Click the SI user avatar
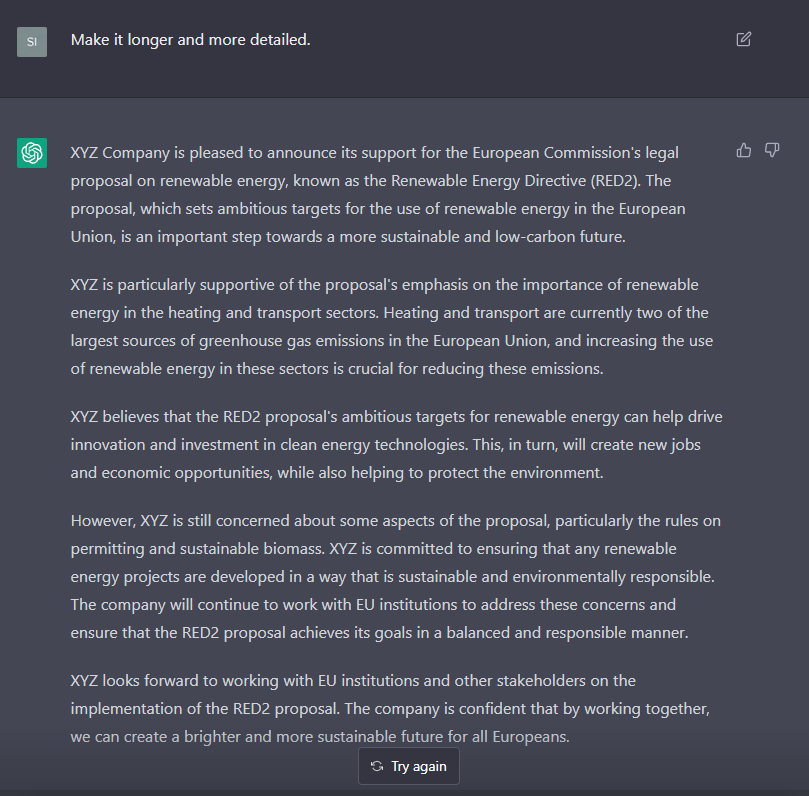This screenshot has height=796, width=809. (32, 42)
